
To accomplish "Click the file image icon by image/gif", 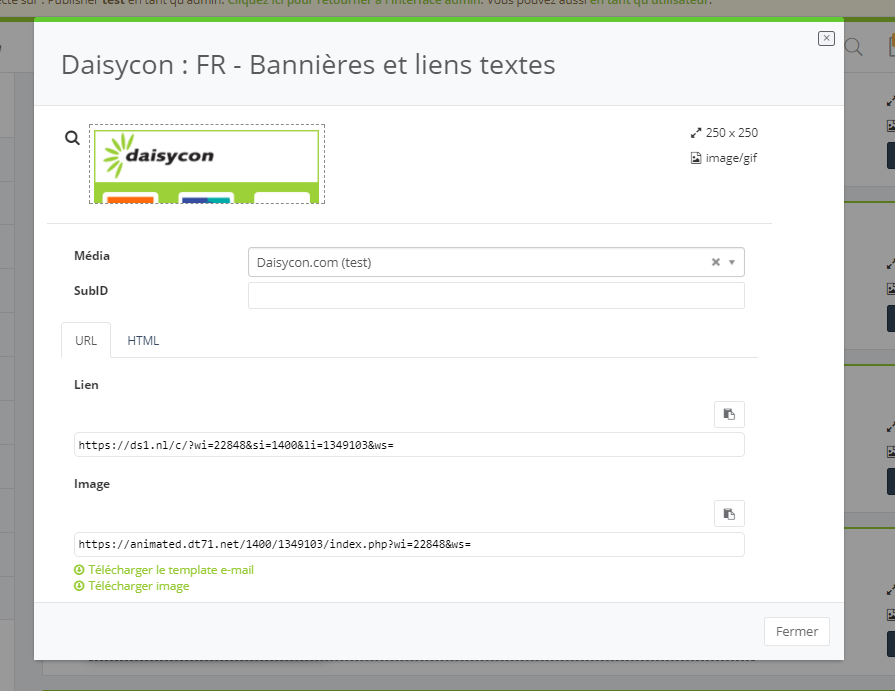I will pyautogui.click(x=696, y=158).
